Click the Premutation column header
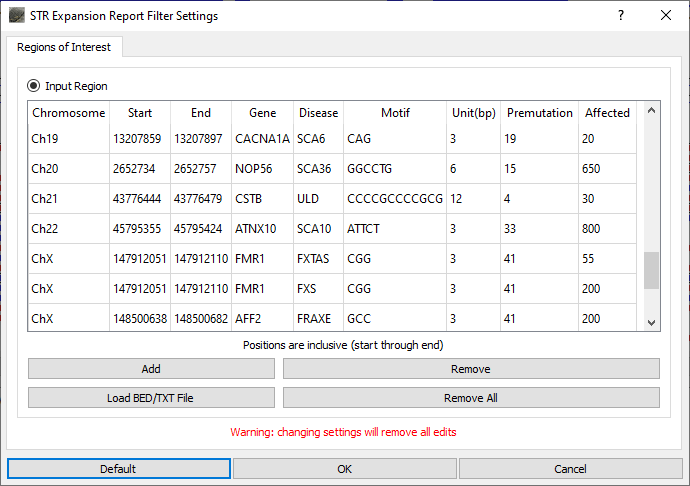This screenshot has width=690, height=486. [540, 113]
